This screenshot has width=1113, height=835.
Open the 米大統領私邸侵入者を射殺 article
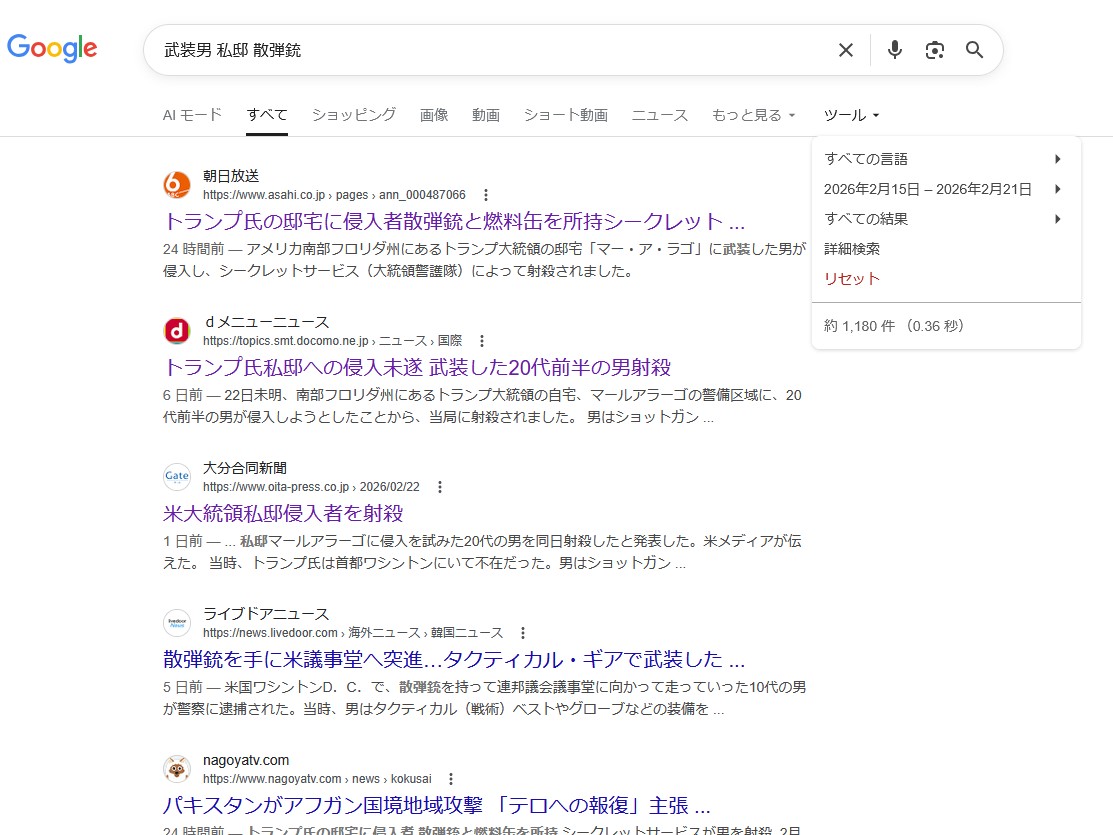[x=283, y=513]
